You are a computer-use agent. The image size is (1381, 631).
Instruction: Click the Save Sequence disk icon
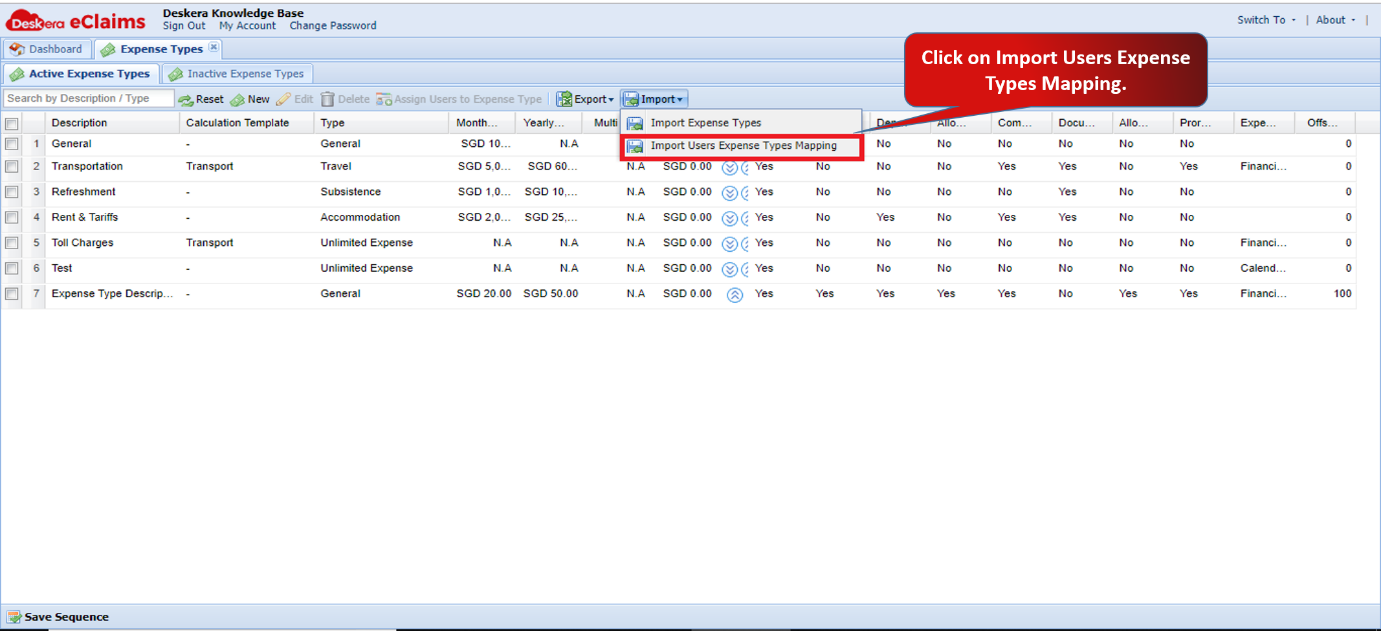pos(14,617)
